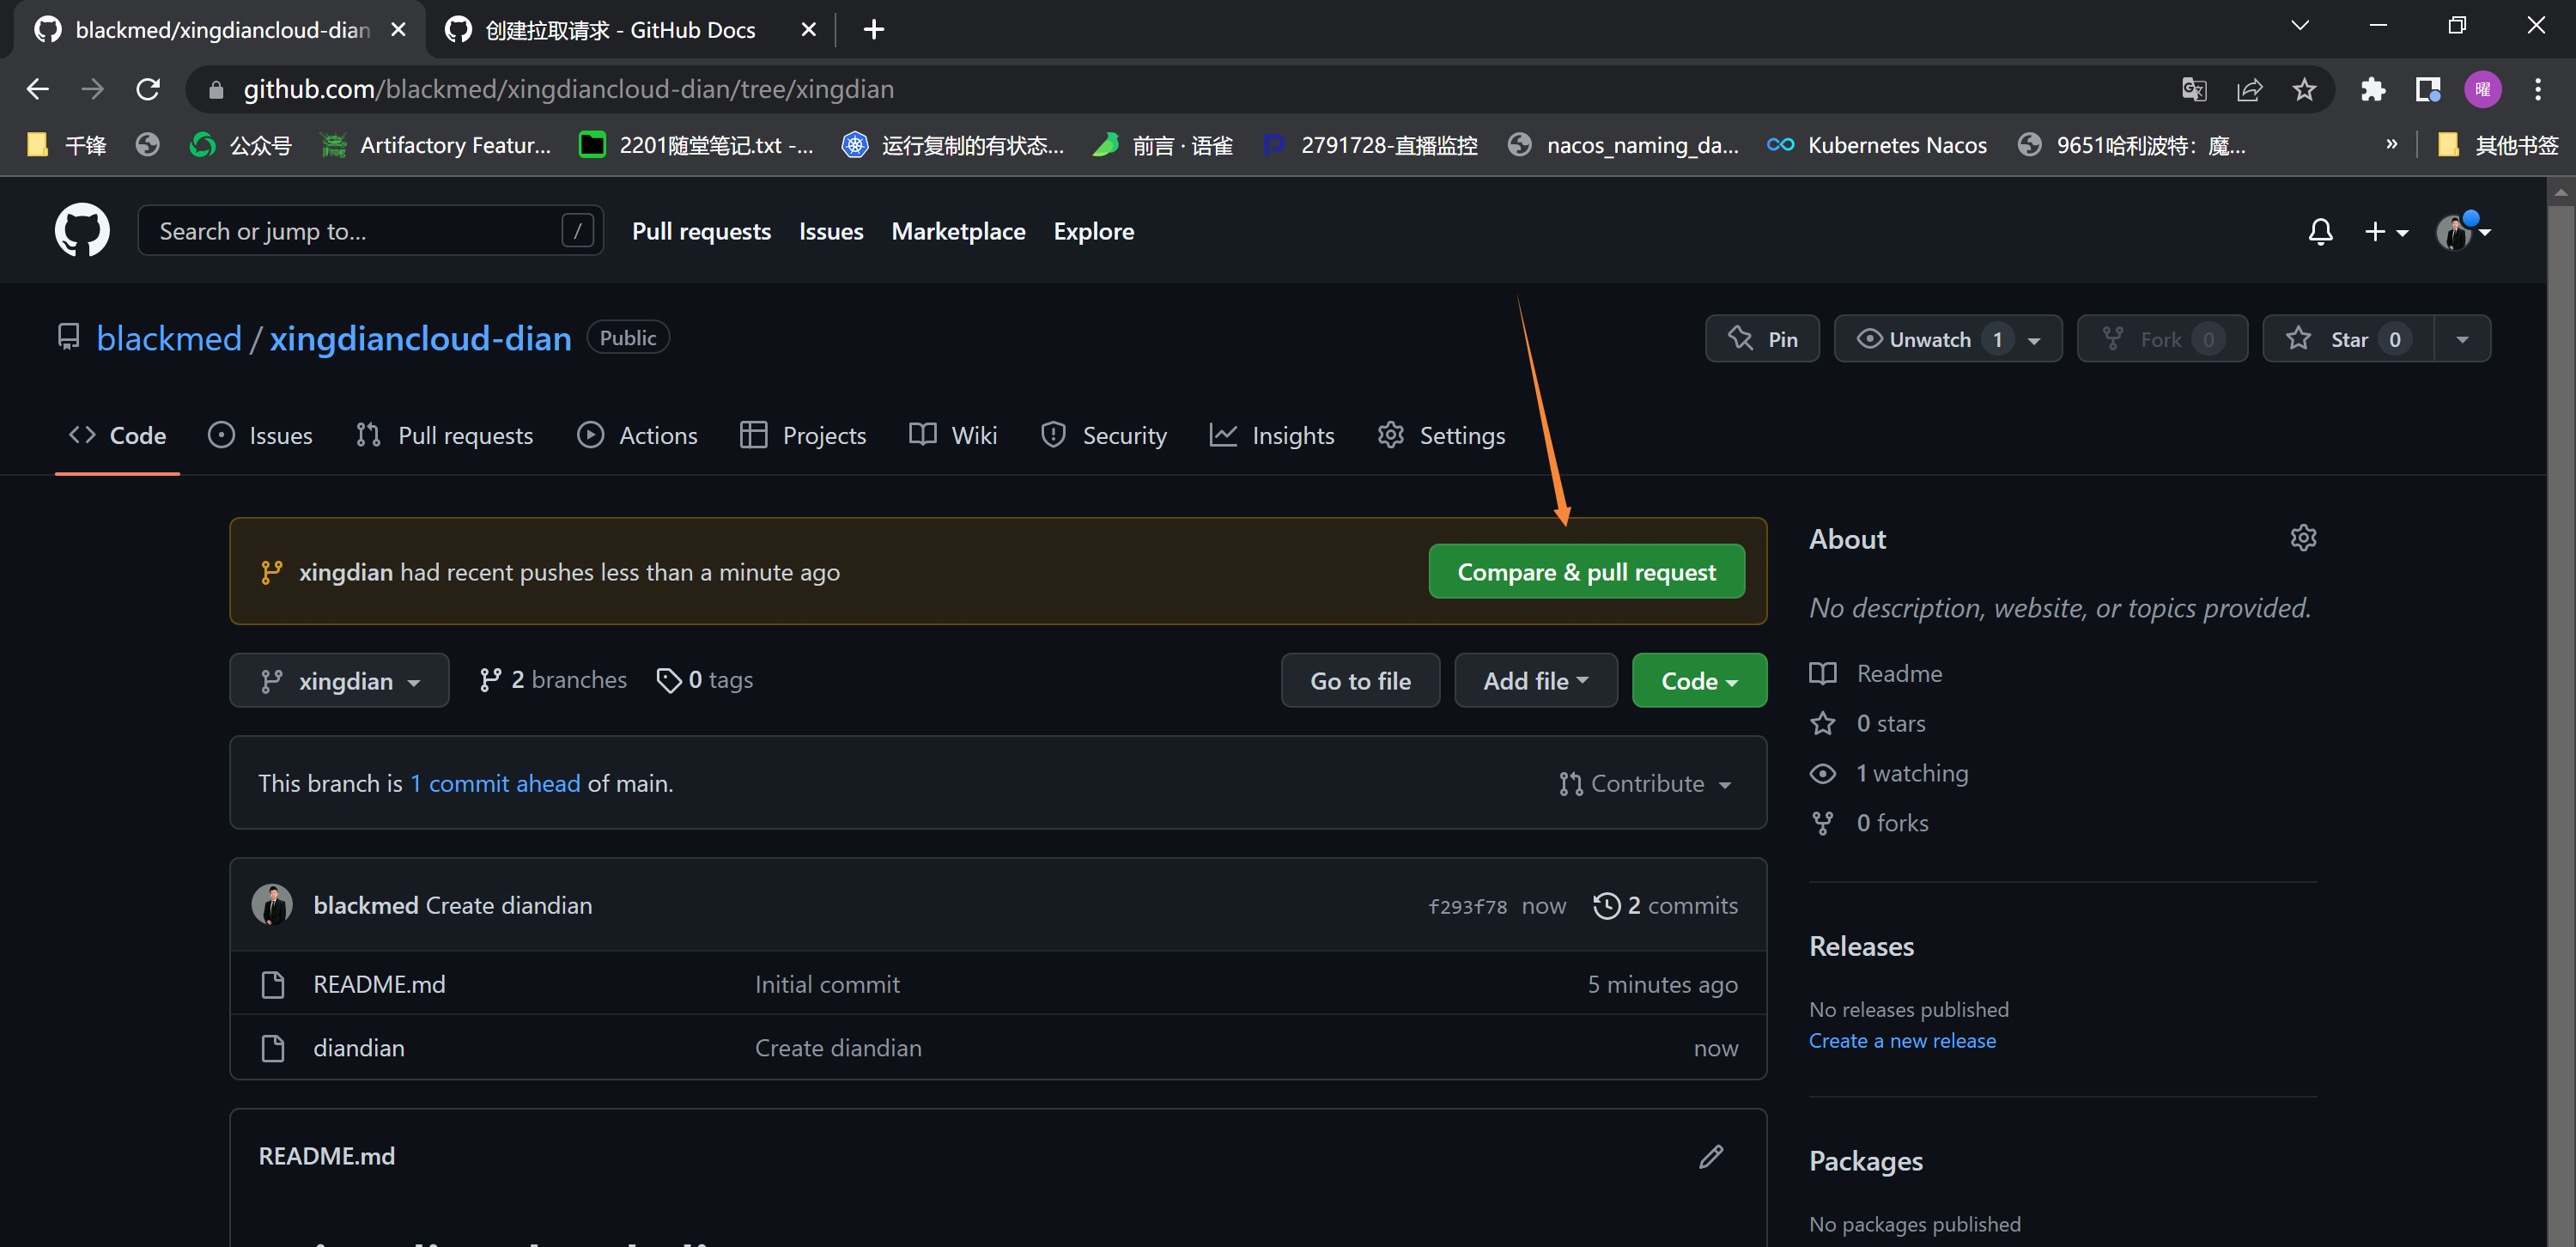Screen dimensions: 2576x1247
Task: Open the notifications bell
Action: click(2320, 232)
